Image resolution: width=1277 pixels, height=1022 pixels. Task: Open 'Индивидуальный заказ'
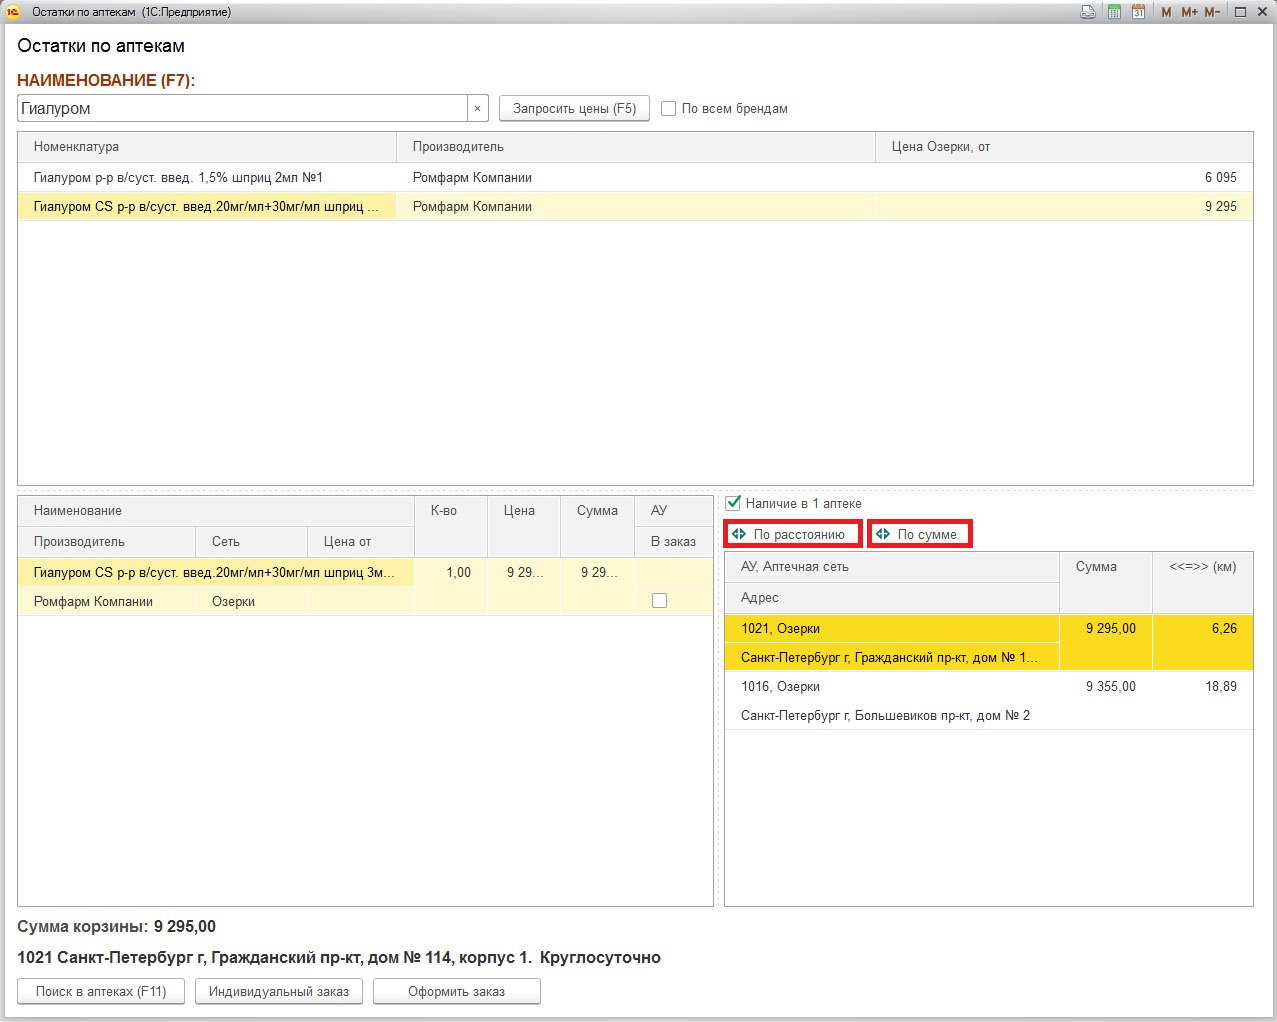click(278, 991)
